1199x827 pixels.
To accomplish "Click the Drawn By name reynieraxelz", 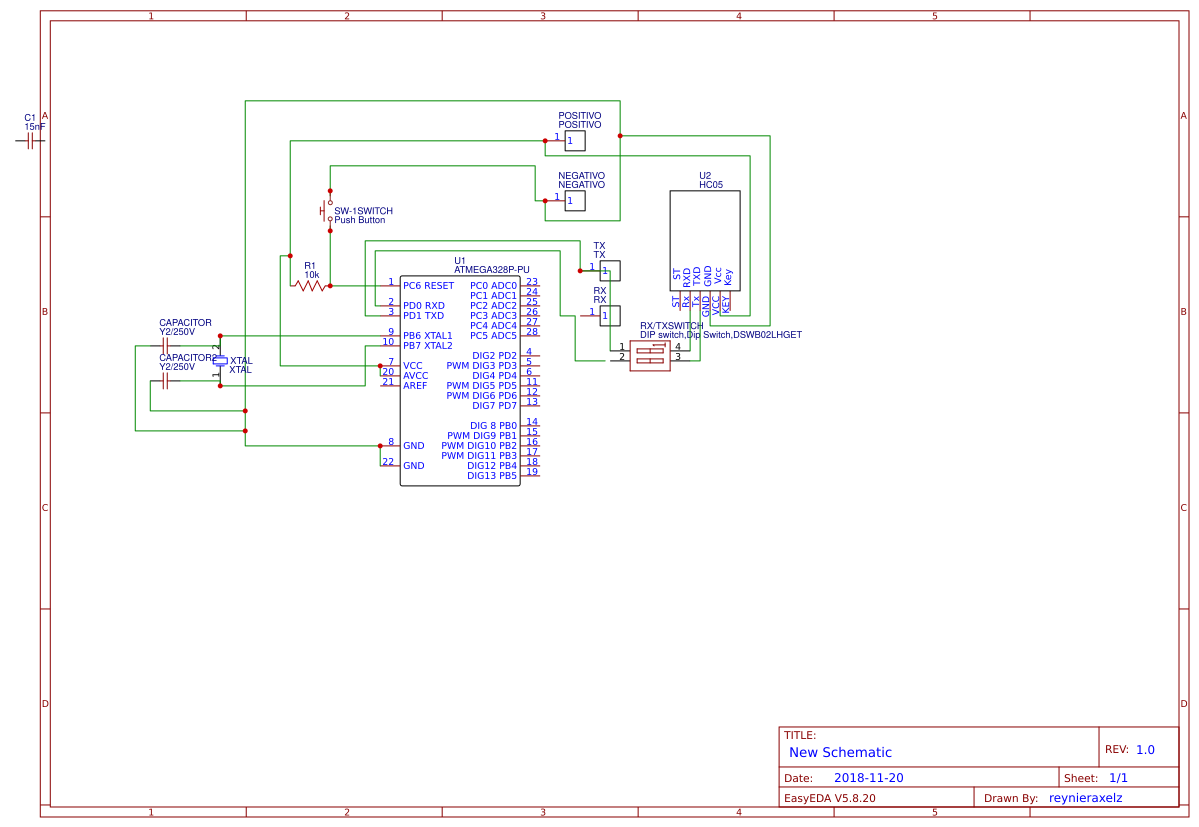I will [x=1086, y=797].
